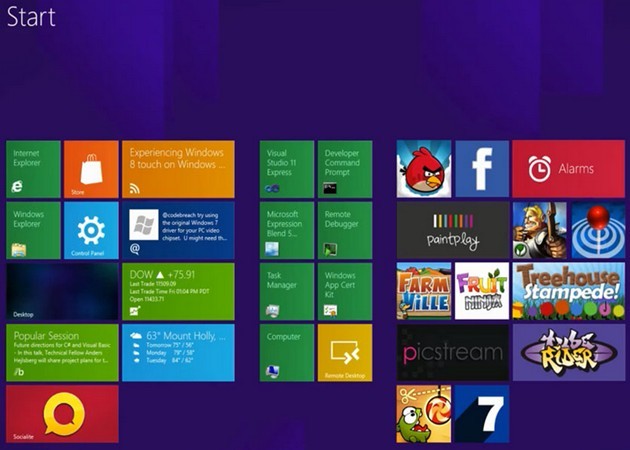Open the Task Manager tile
This screenshot has width=630, height=450.
coord(287,292)
